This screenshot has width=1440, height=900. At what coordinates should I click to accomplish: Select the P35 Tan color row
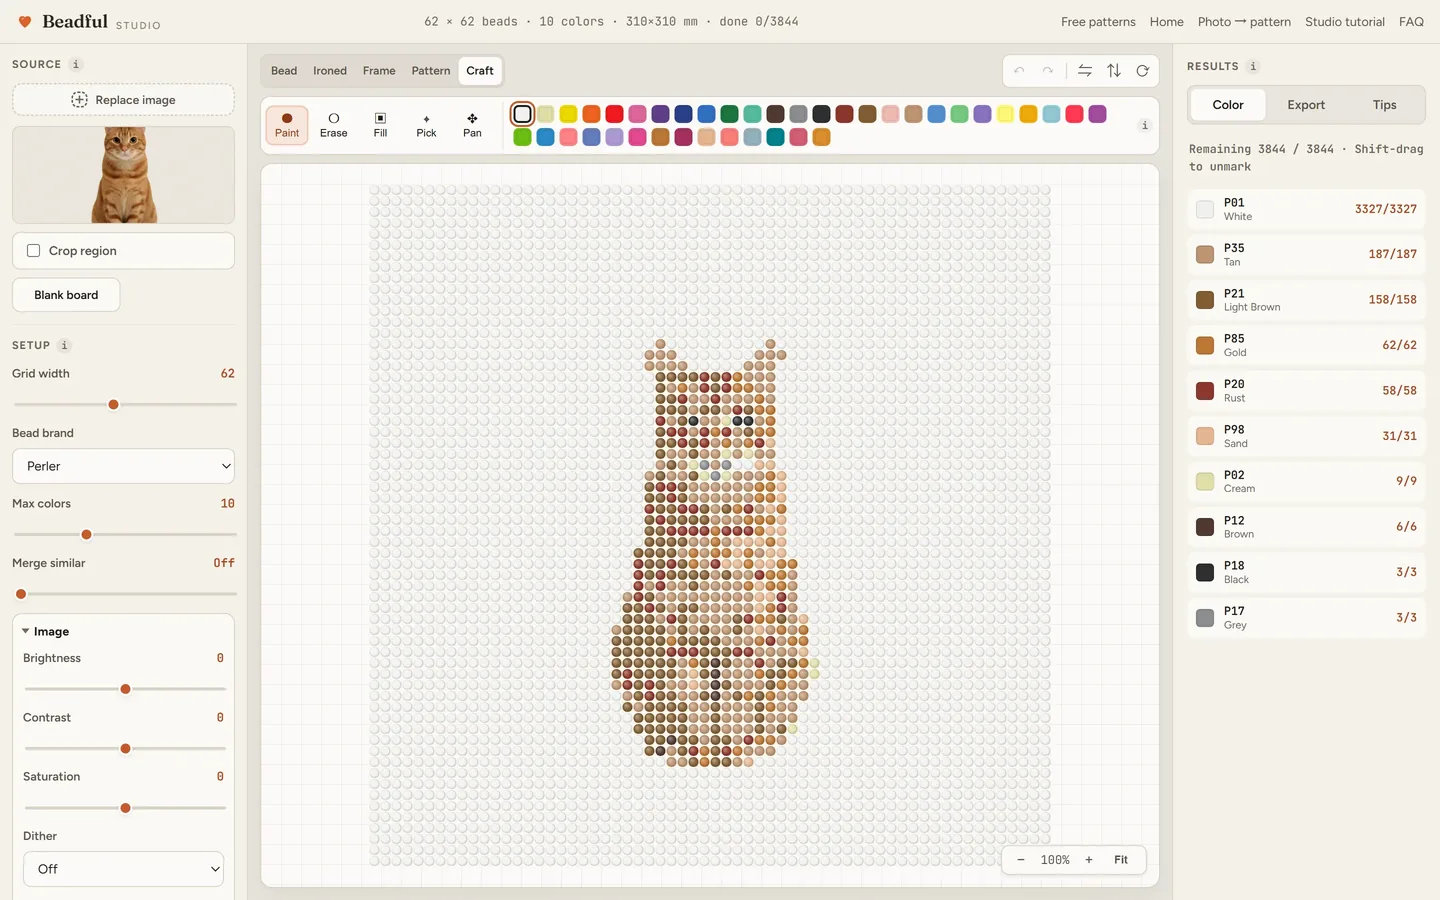click(x=1306, y=254)
